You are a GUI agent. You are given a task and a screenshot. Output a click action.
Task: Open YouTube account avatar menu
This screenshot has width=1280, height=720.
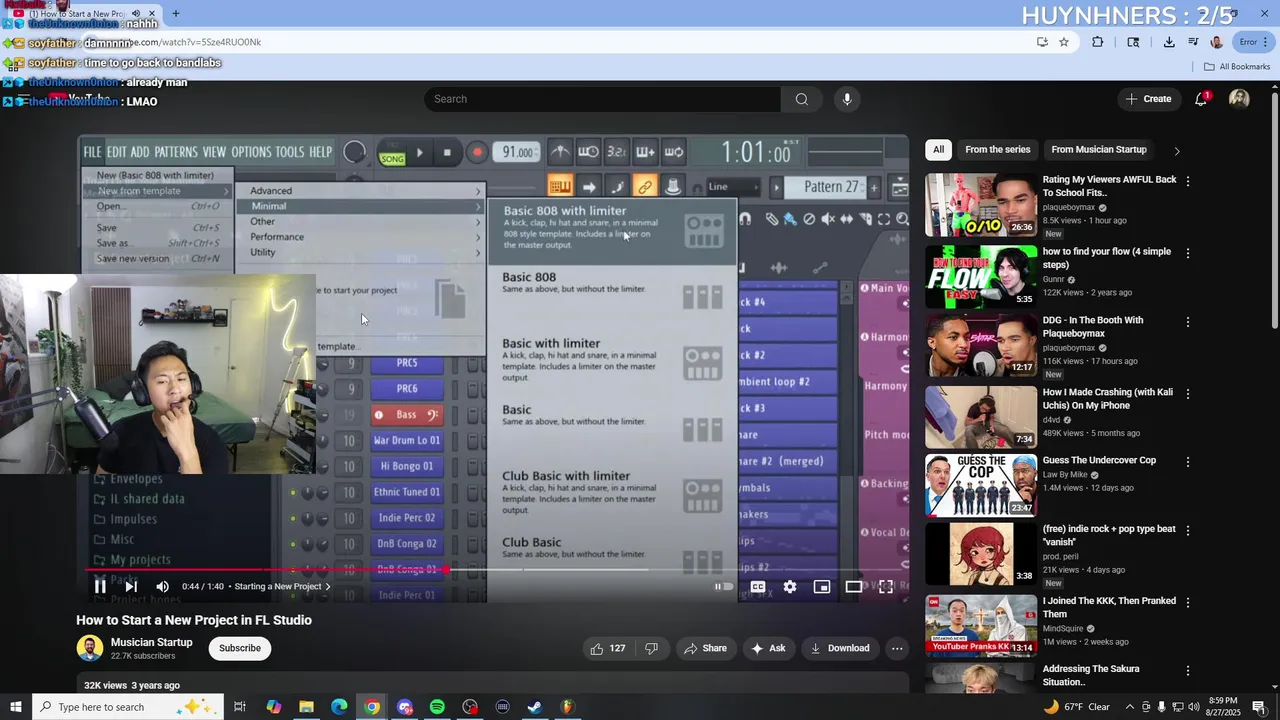[1239, 99]
